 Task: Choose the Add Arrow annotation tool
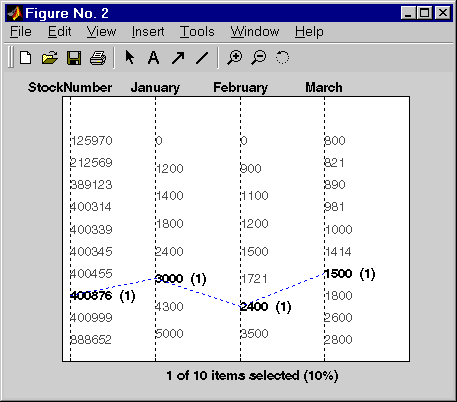pyautogui.click(x=178, y=58)
